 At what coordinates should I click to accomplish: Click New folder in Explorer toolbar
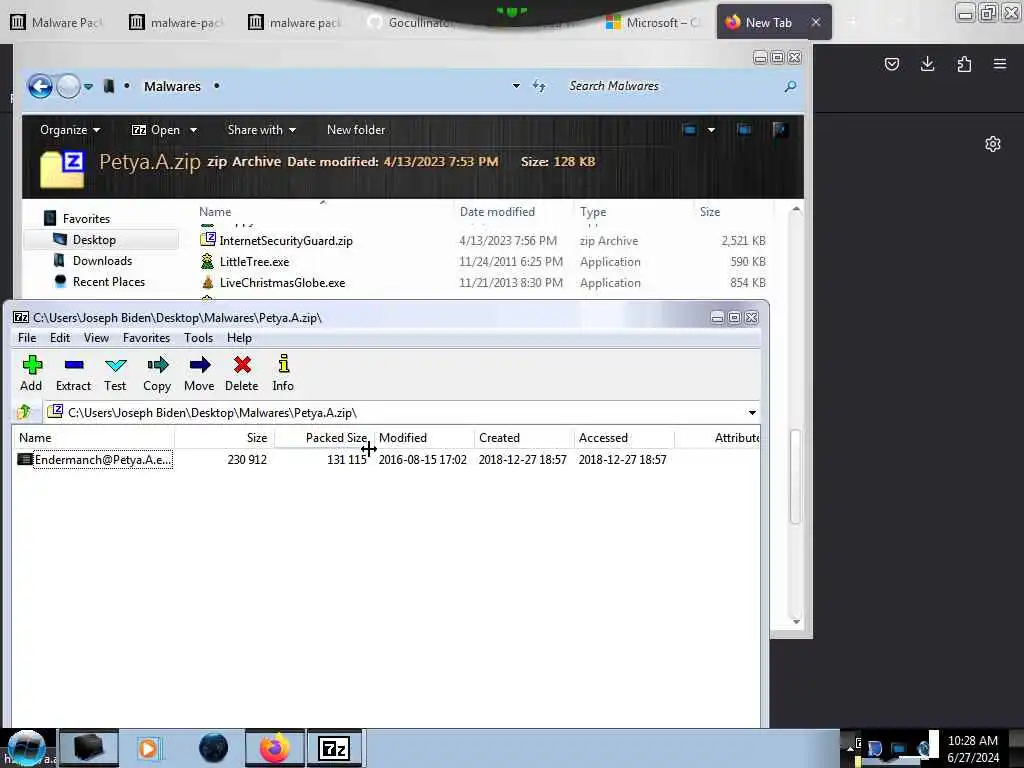pyautogui.click(x=356, y=130)
